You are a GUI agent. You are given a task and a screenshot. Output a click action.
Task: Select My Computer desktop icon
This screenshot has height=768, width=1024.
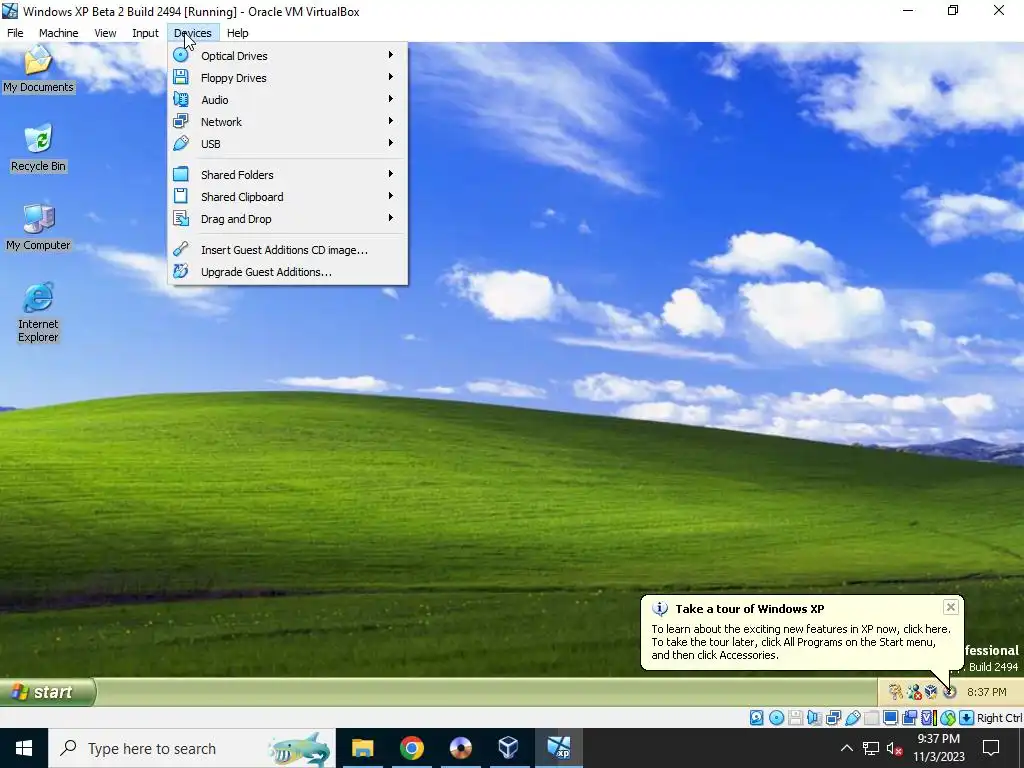(38, 227)
